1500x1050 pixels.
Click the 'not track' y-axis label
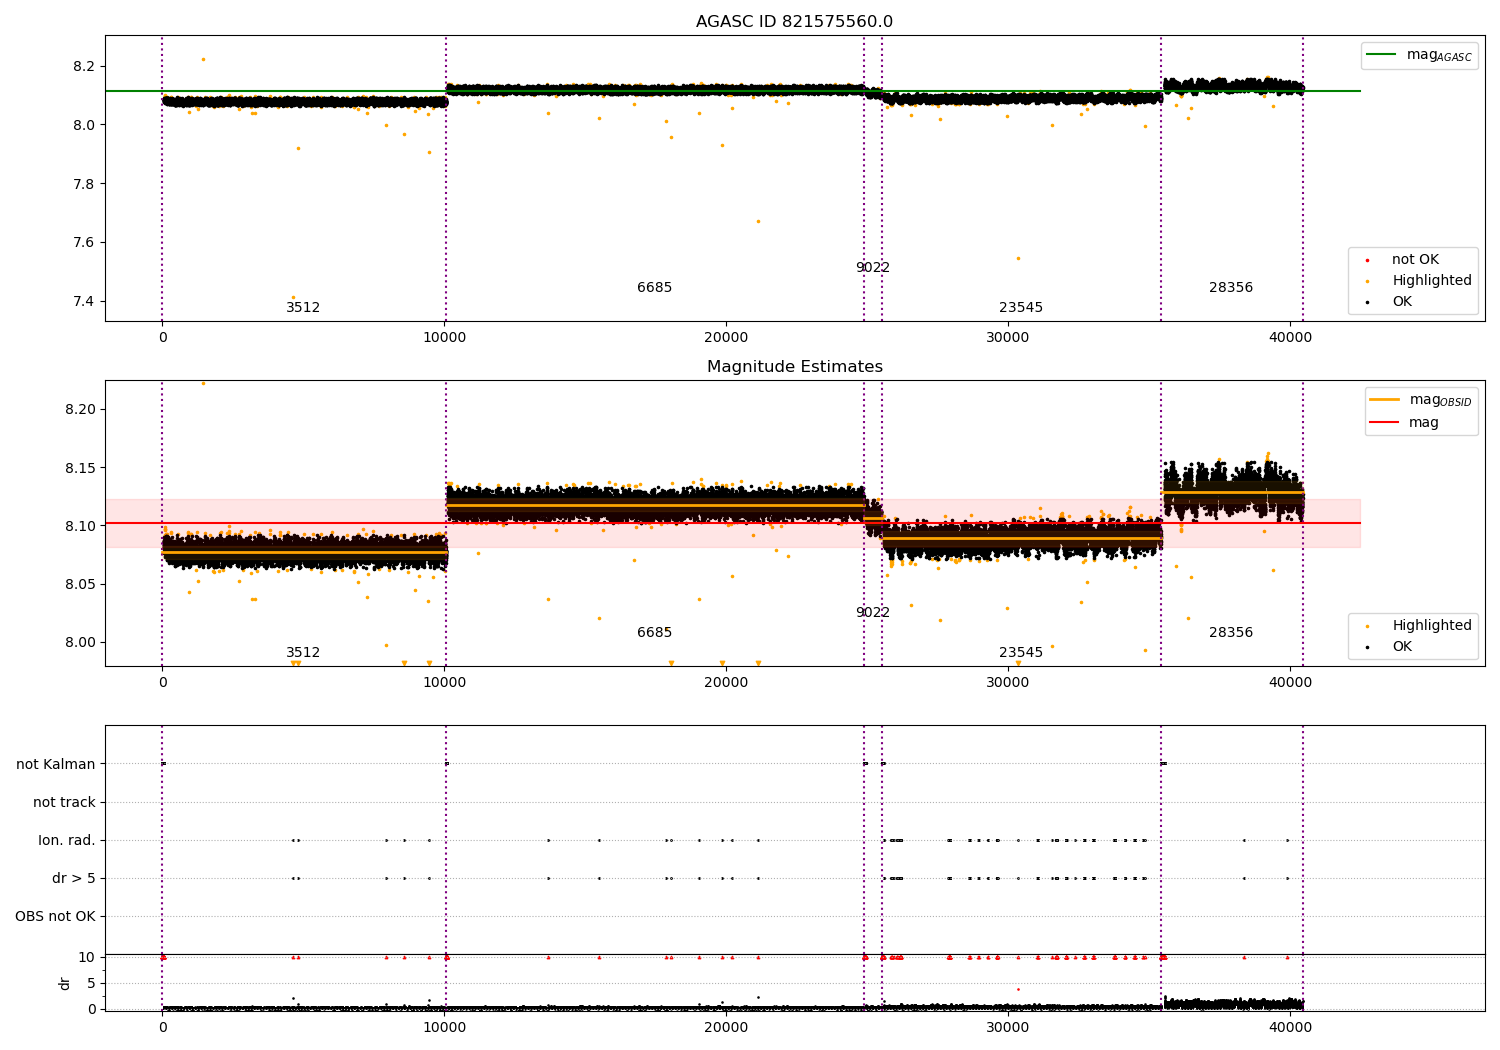[64, 803]
